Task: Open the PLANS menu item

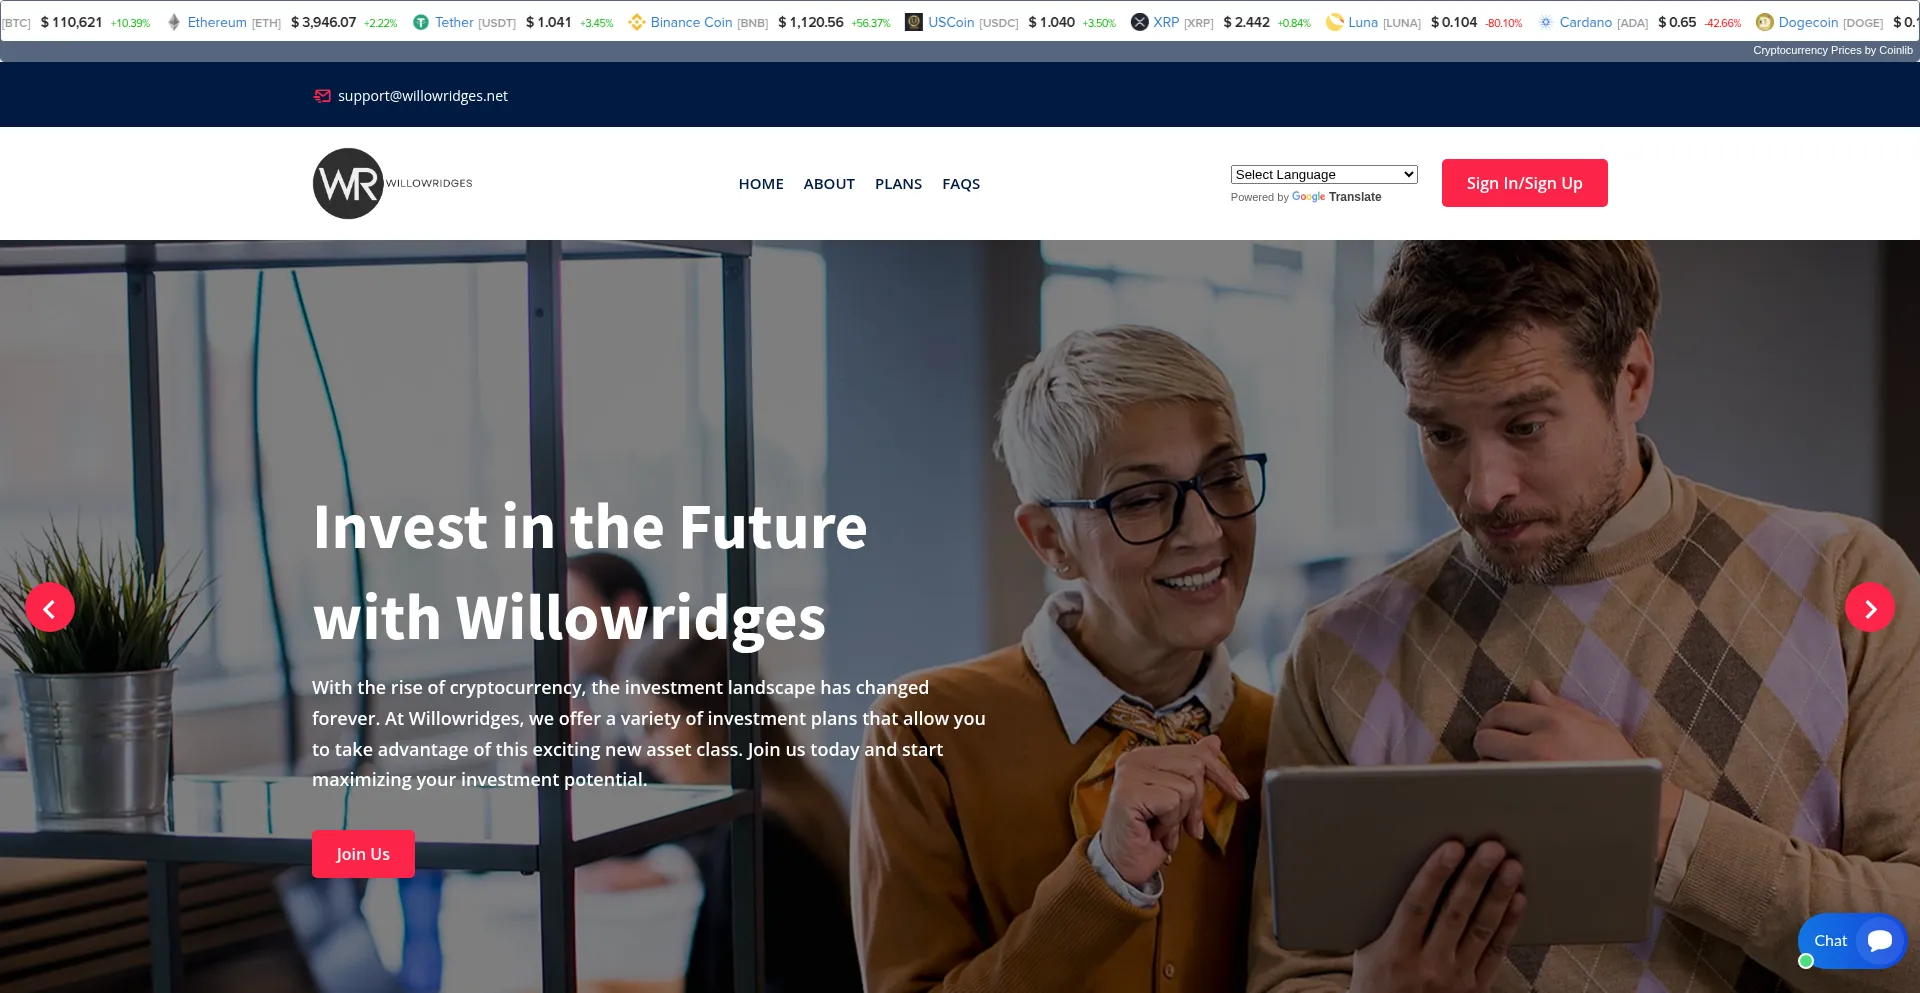Action: pos(898,184)
